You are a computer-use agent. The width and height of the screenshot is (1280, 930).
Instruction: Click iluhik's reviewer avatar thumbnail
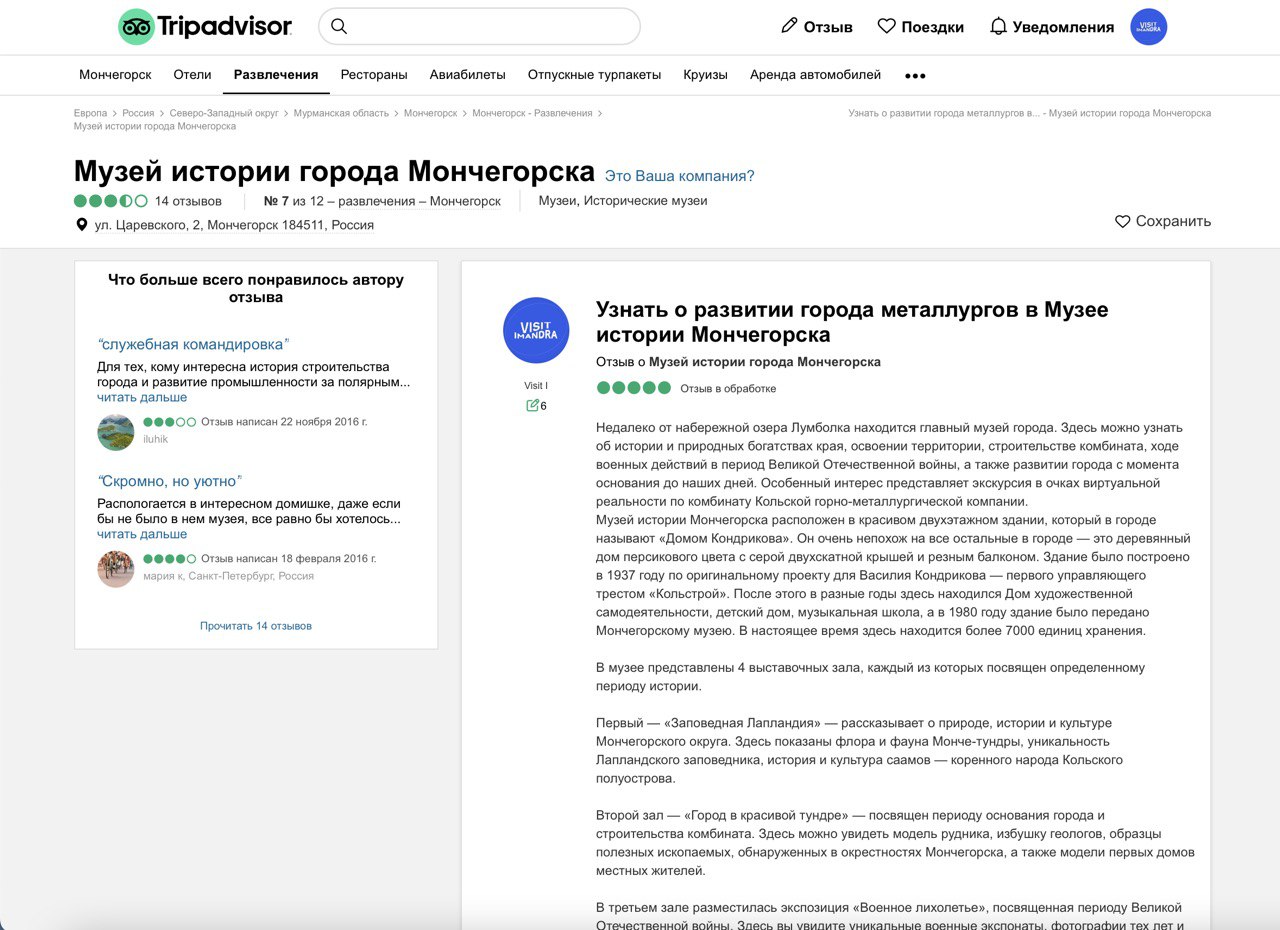point(116,432)
